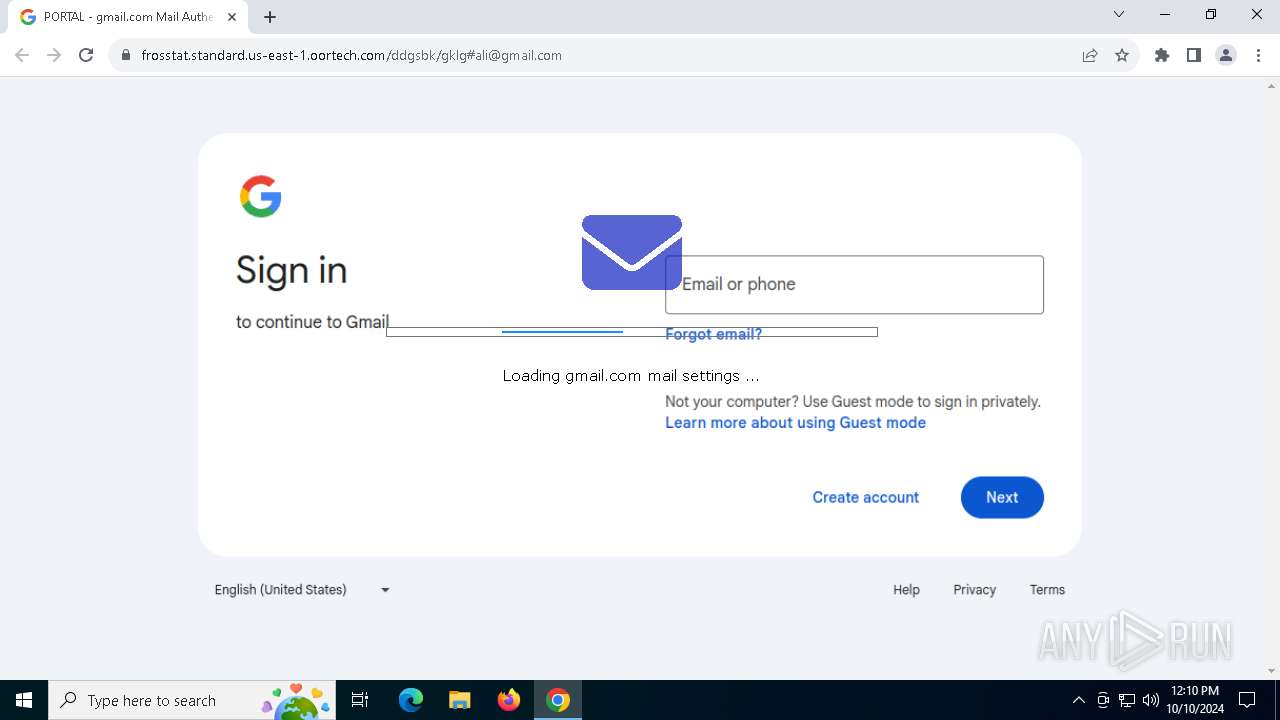This screenshot has width=1280, height=720.
Task: Click the network tray icon
Action: pyautogui.click(x=1127, y=700)
